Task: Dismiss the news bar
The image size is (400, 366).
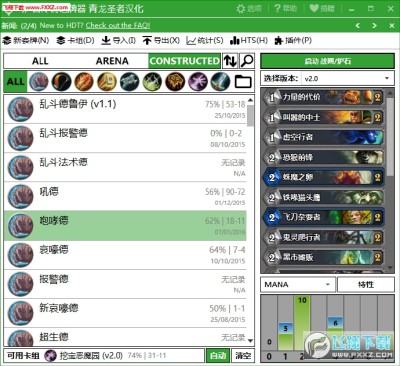Action: [392, 25]
